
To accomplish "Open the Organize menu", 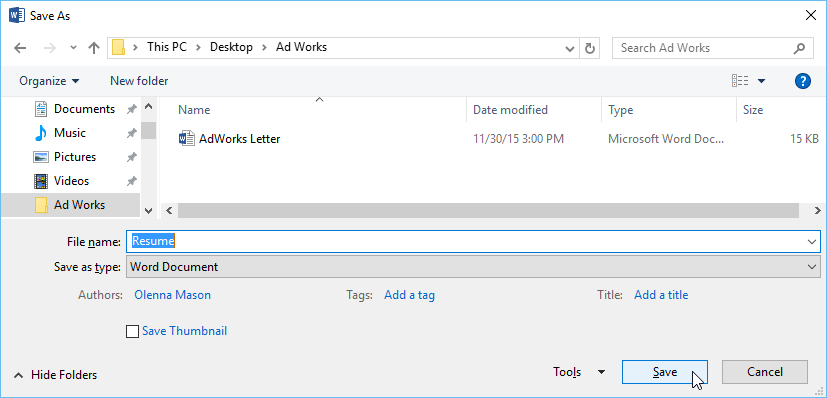I will coord(49,81).
